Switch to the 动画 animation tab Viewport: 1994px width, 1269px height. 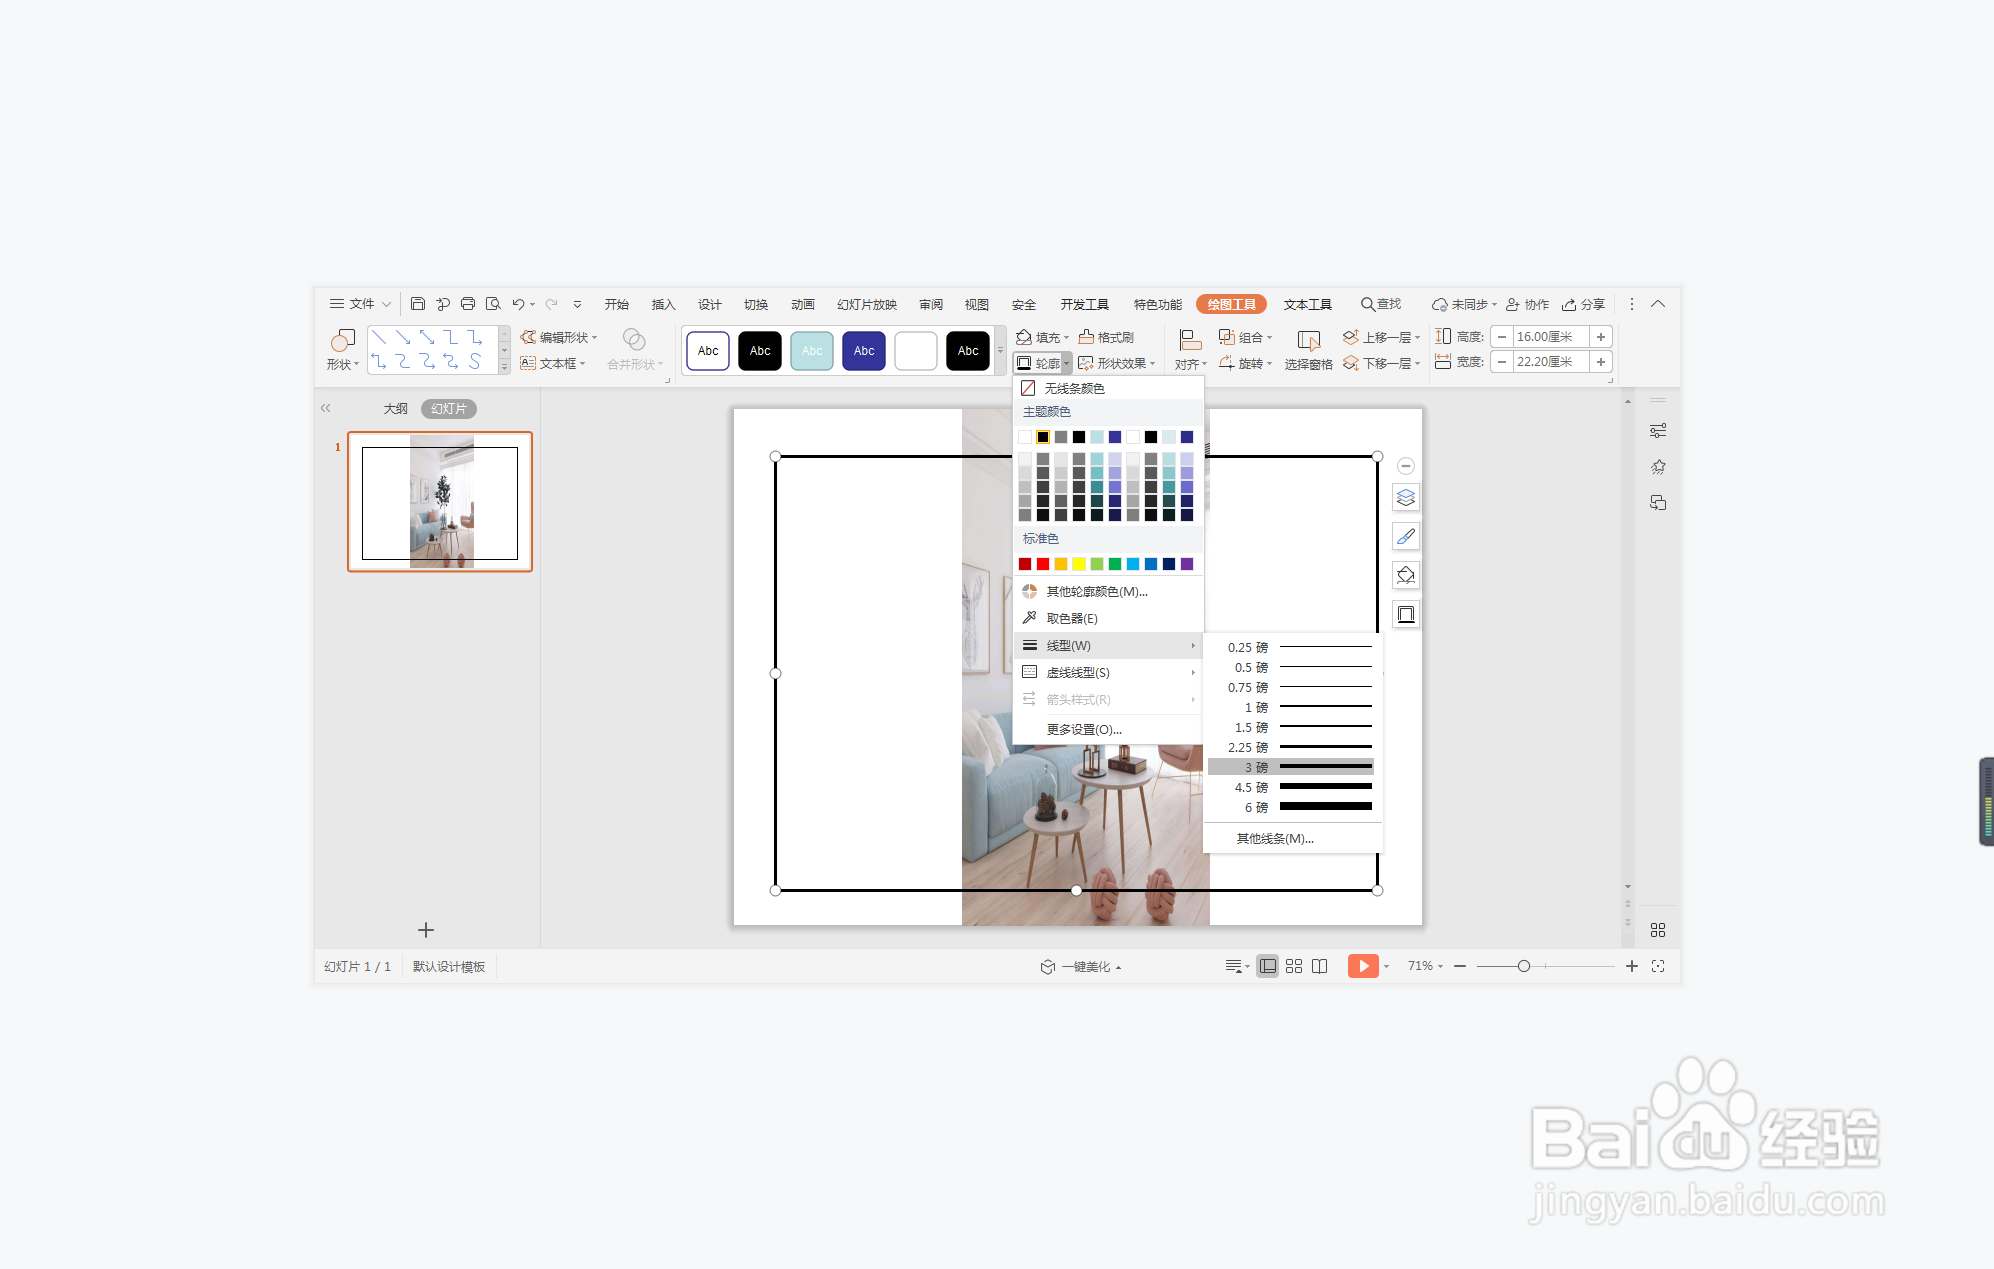point(802,304)
